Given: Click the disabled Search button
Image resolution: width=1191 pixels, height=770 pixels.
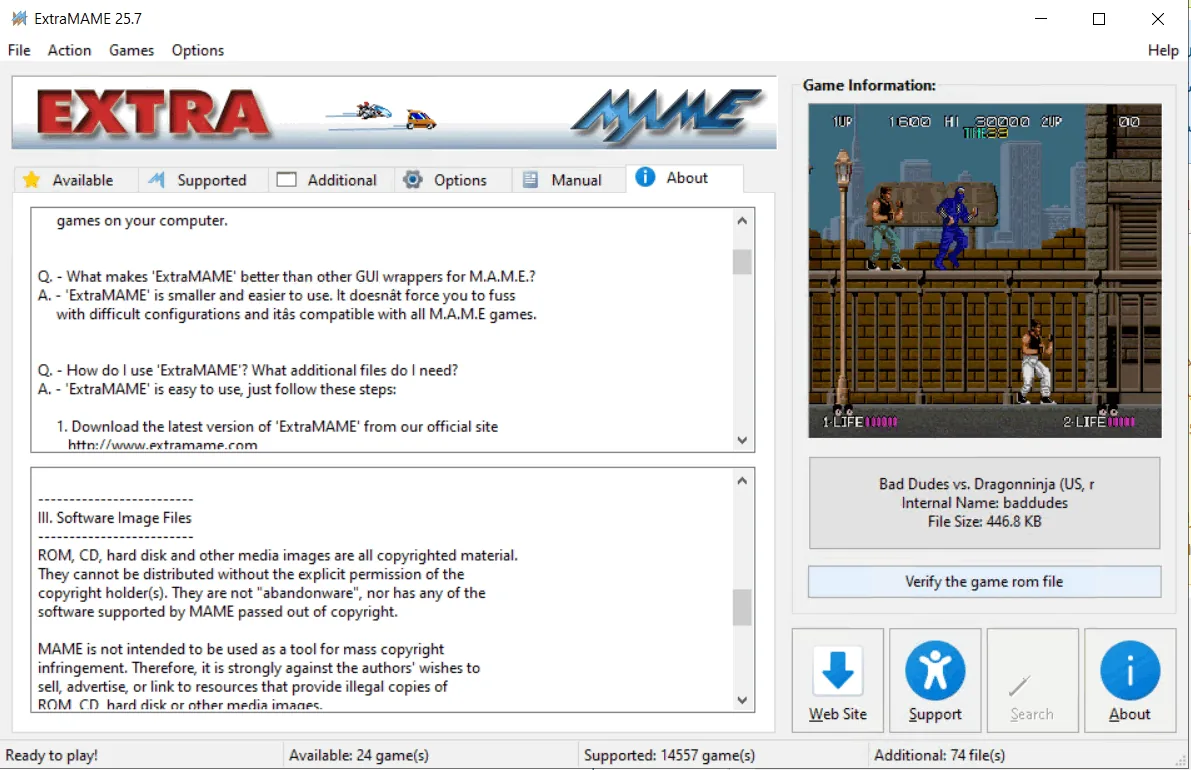Looking at the screenshot, I should coord(1032,680).
